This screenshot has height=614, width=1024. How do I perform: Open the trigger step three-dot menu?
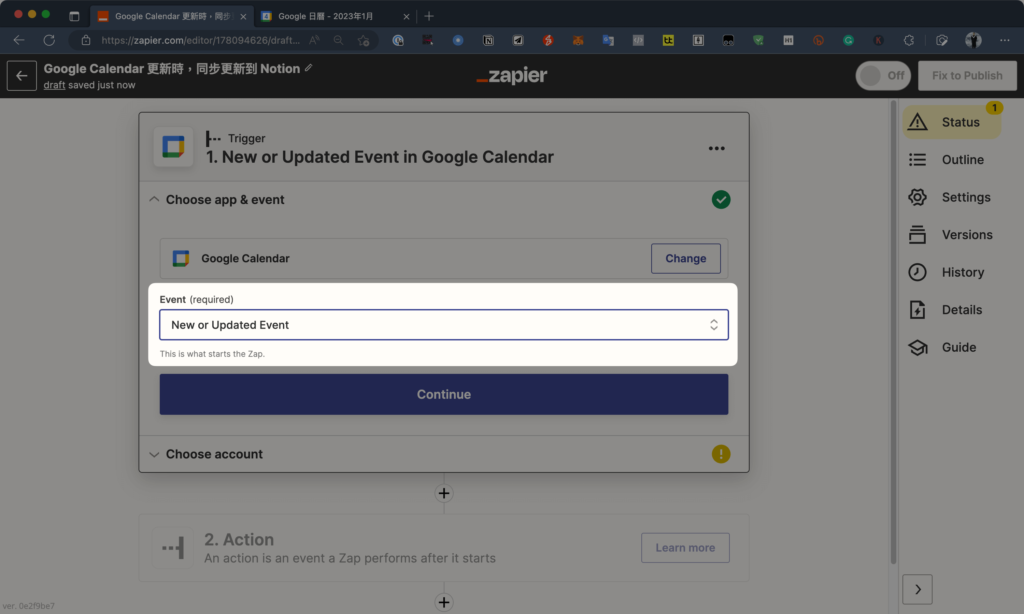[716, 148]
